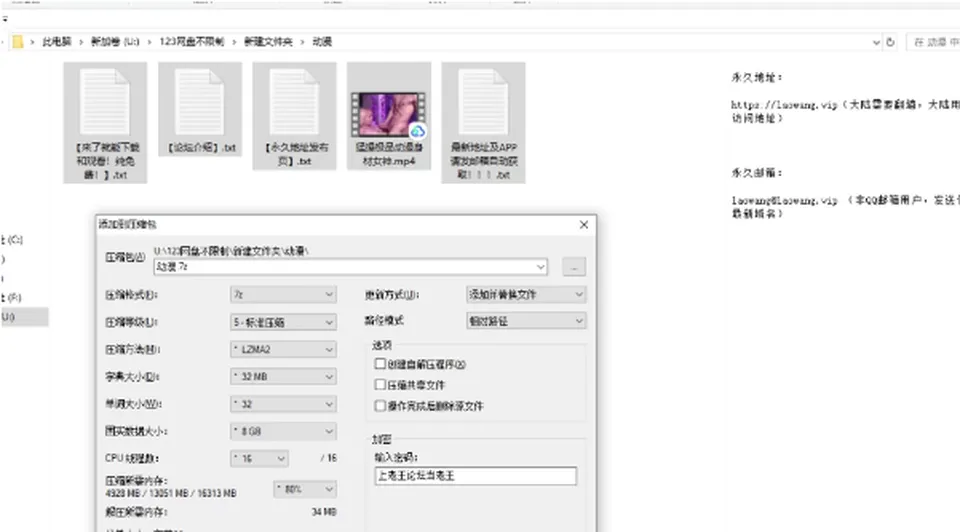
Task: Open the 固实数据大小 dropdown showing 8 GB
Action: pyautogui.click(x=283, y=431)
